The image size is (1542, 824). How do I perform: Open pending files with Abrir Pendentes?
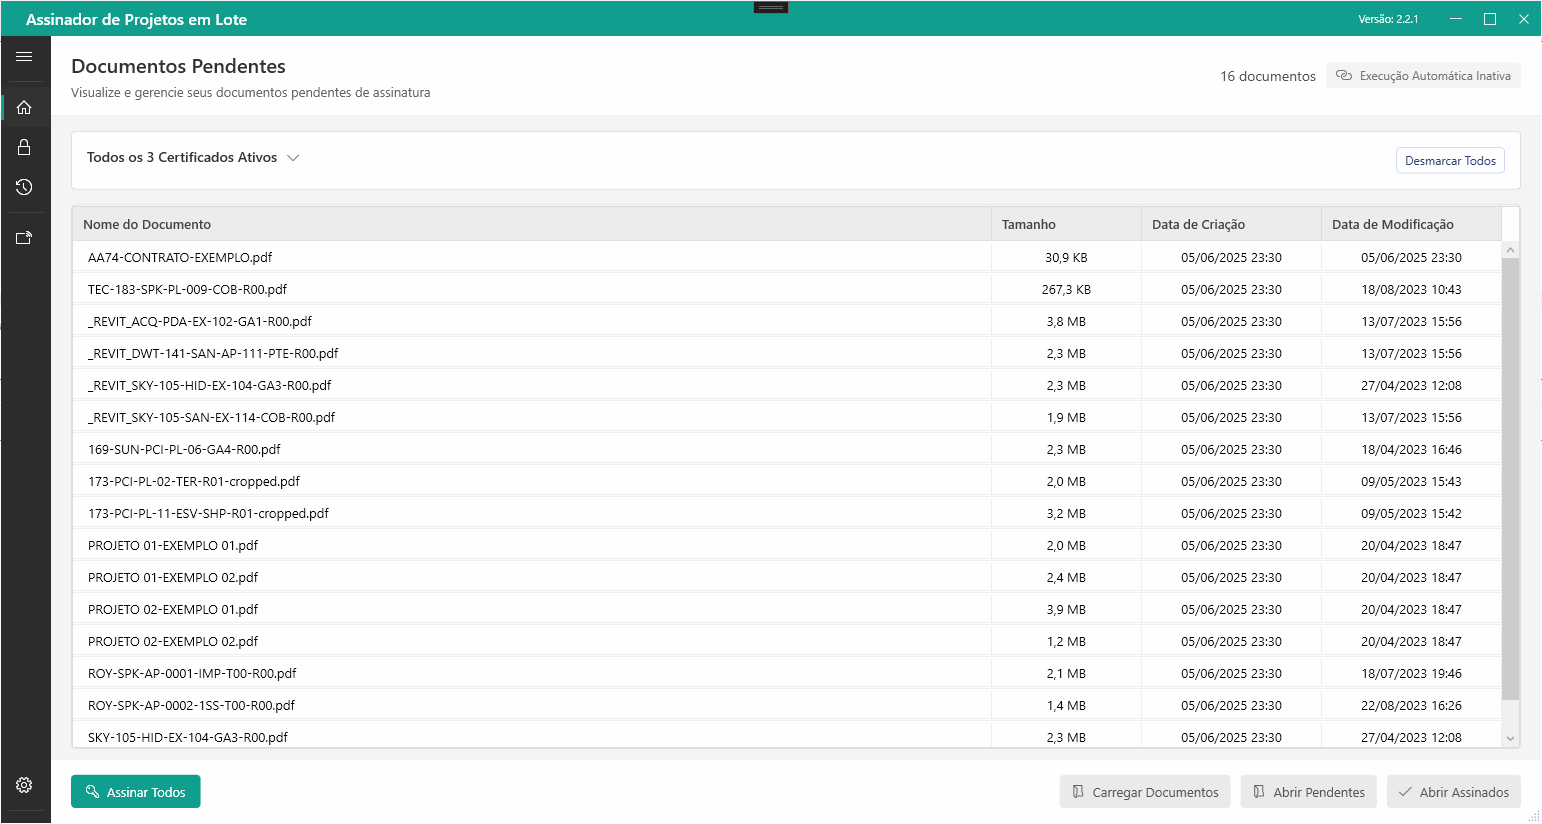click(1308, 791)
